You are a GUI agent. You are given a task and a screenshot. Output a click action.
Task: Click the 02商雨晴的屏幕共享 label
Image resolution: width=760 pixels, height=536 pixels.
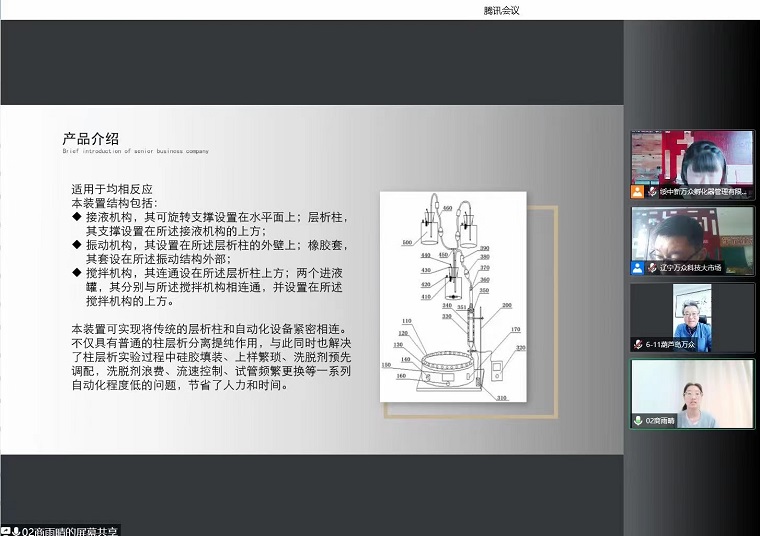pyautogui.click(x=69, y=531)
